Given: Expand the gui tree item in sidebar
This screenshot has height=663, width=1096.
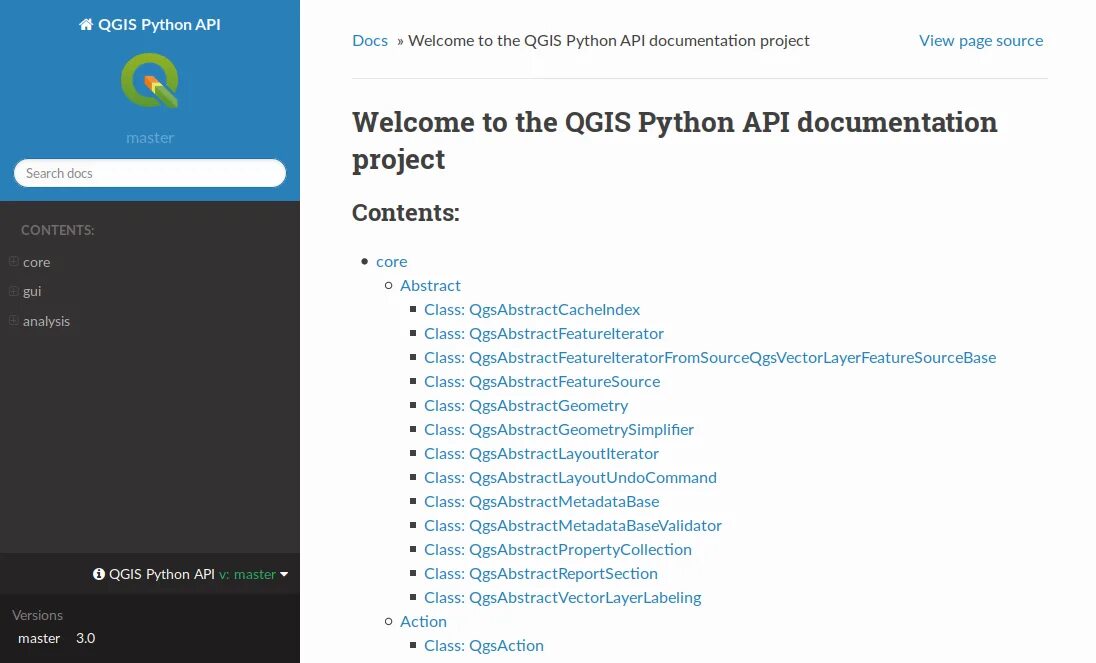Looking at the screenshot, I should [x=13, y=291].
